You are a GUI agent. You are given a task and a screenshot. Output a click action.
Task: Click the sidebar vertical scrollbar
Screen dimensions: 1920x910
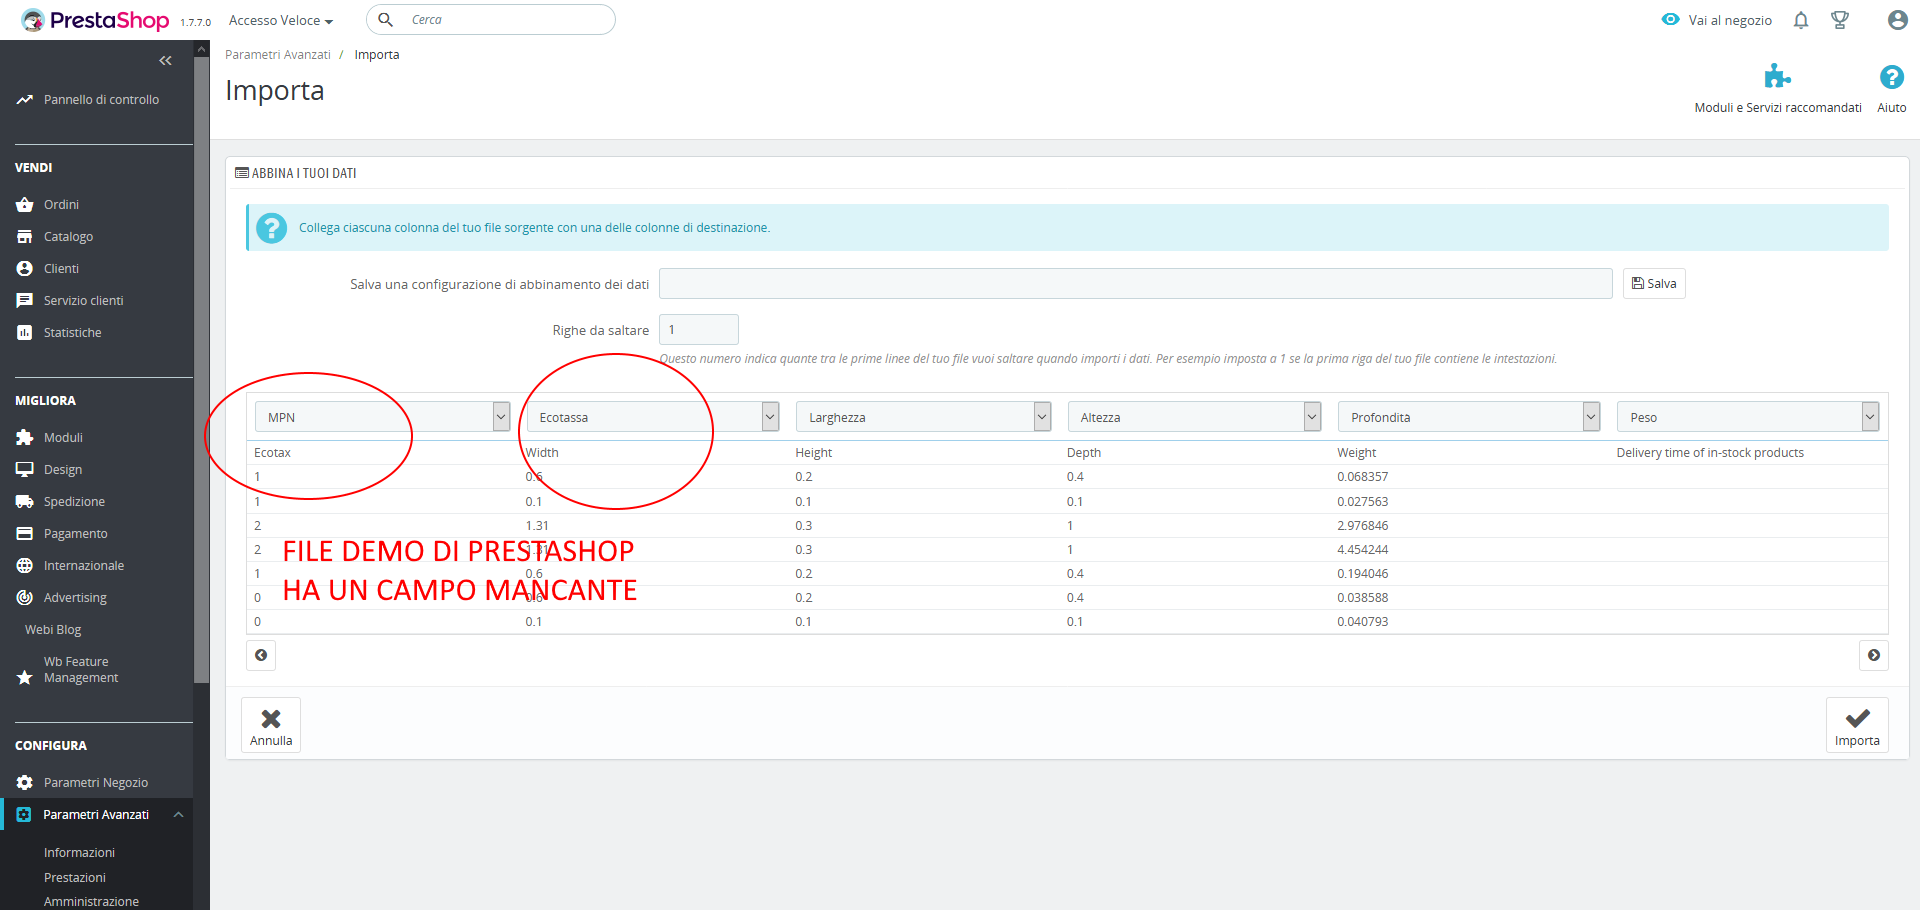click(x=202, y=370)
